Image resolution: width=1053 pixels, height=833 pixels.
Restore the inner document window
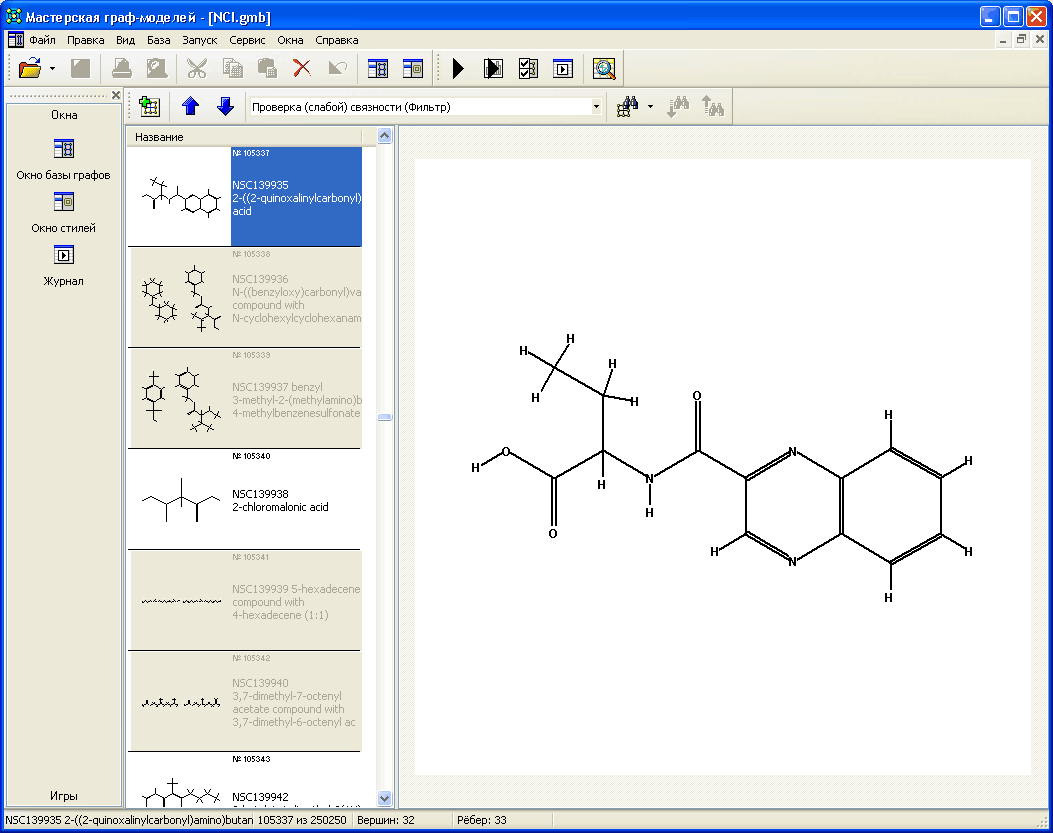1021,40
